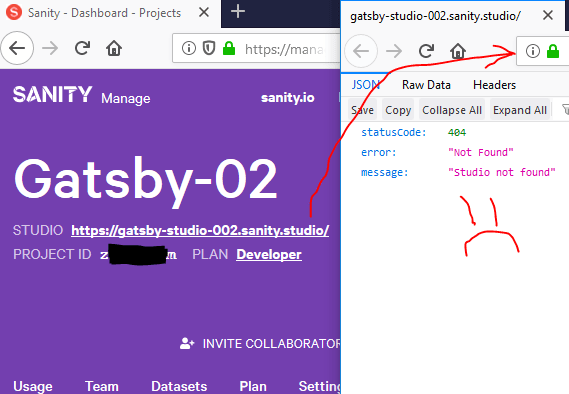Reload the gatsby-studio-002 page
569x394 pixels.
click(x=426, y=51)
